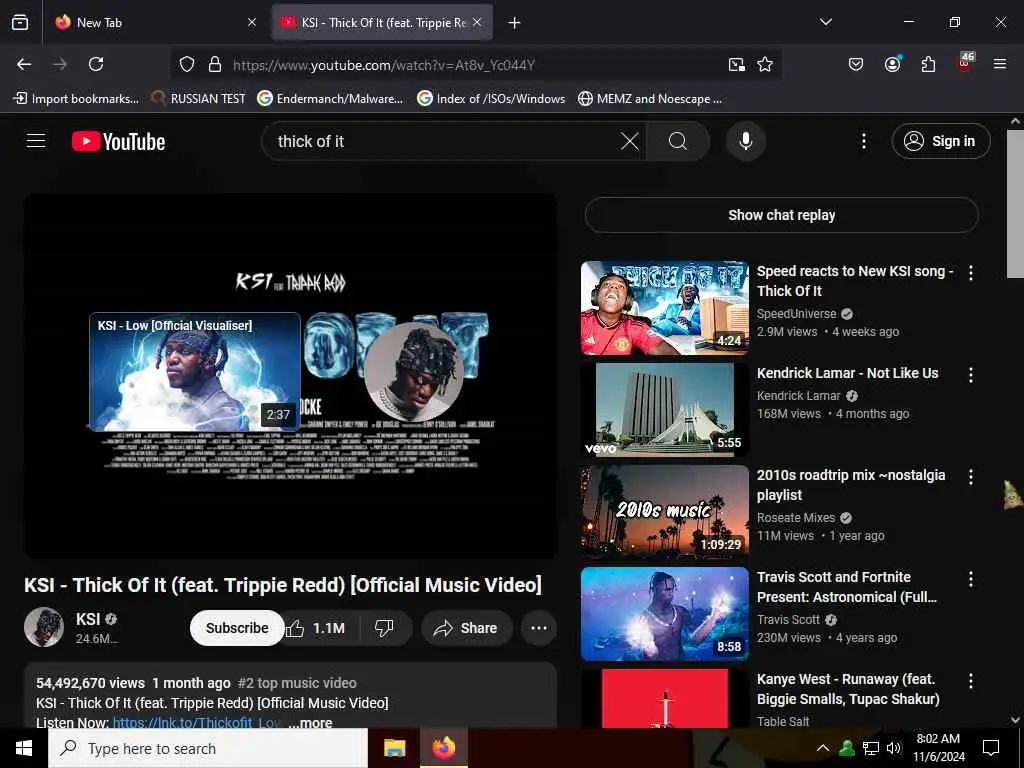This screenshot has height=768, width=1024.
Task: Click the page vertical scrollbar thumb
Action: pyautogui.click(x=1015, y=204)
